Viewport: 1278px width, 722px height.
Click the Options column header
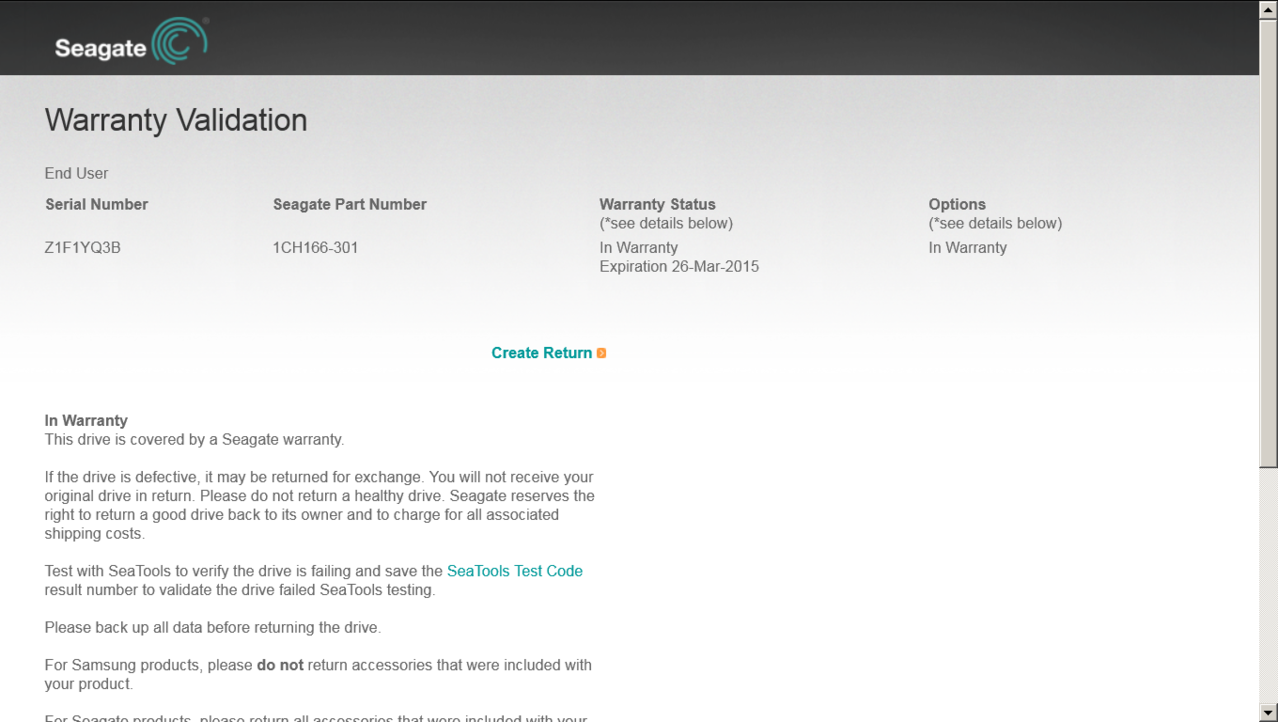957,204
